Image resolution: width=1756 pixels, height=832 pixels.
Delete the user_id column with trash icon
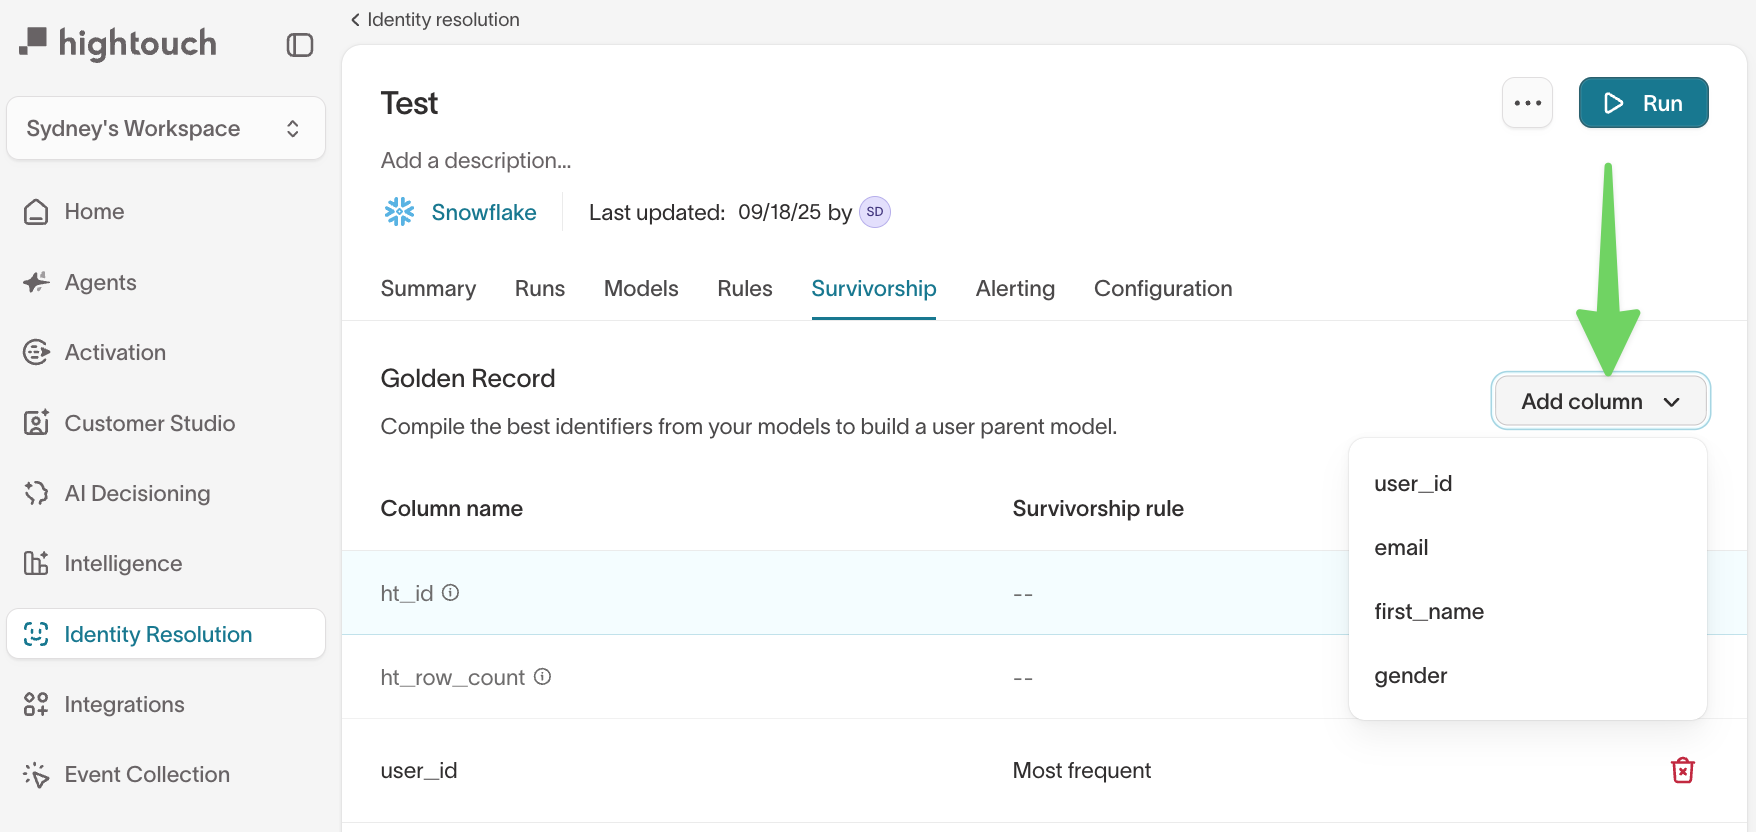click(1682, 770)
